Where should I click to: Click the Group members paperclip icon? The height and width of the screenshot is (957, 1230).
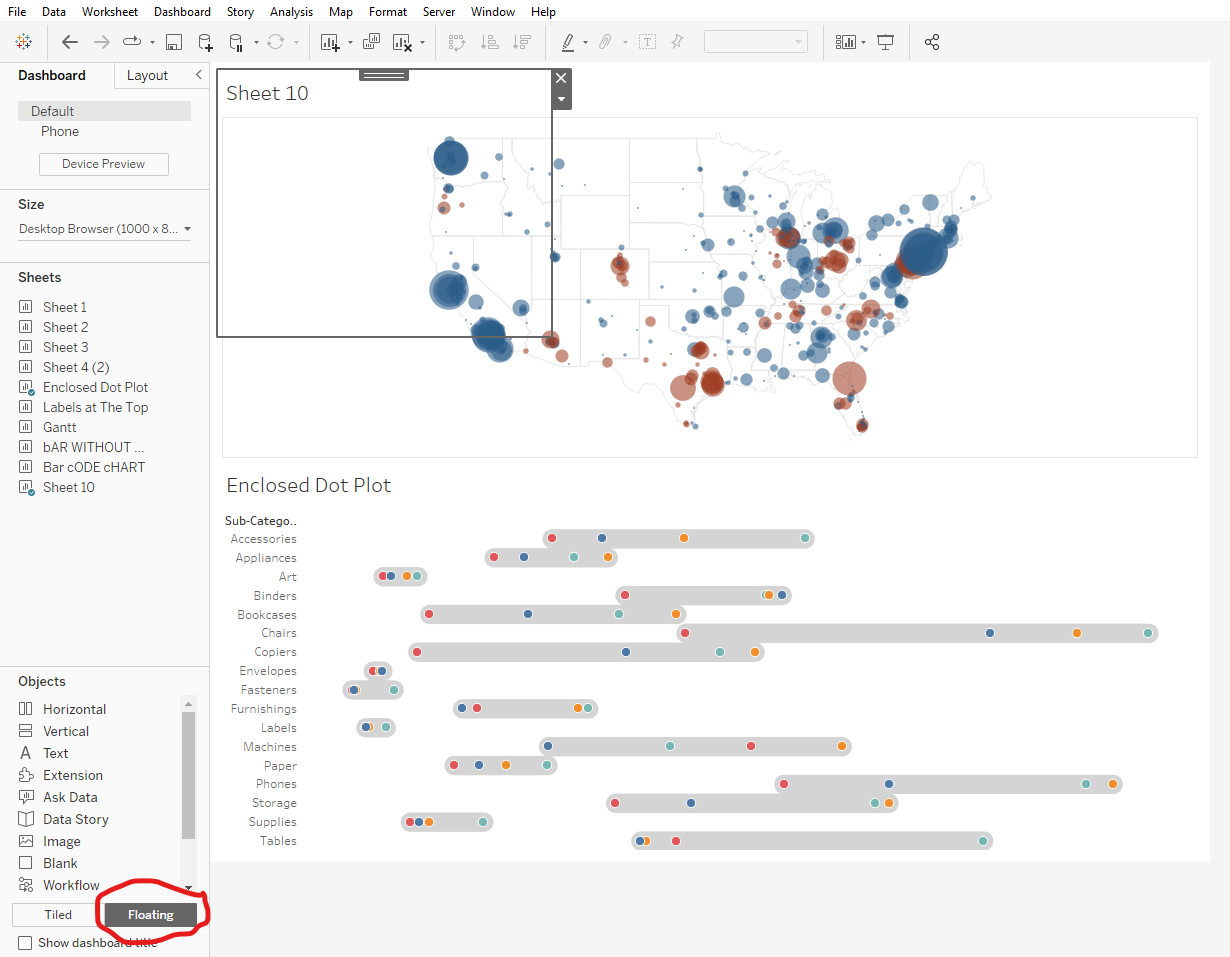click(x=605, y=42)
